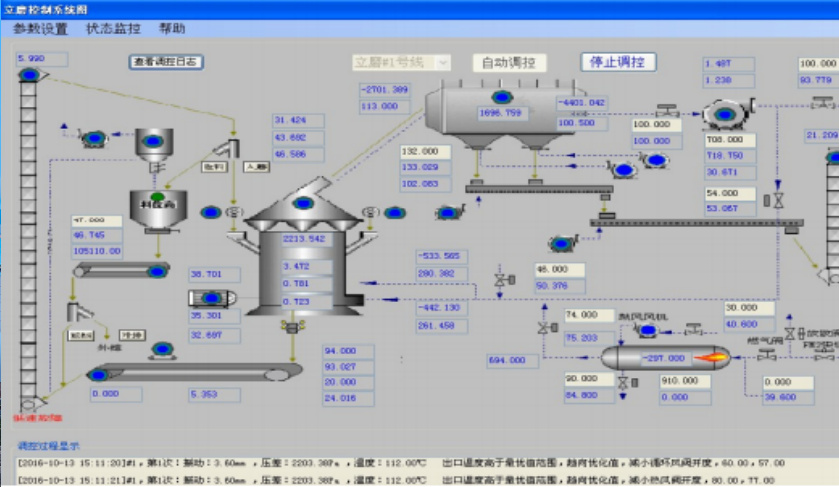Viewport: 839px width, 487px height.
Task: Click the valve icon left of 74.000
Action: pyautogui.click(x=545, y=325)
